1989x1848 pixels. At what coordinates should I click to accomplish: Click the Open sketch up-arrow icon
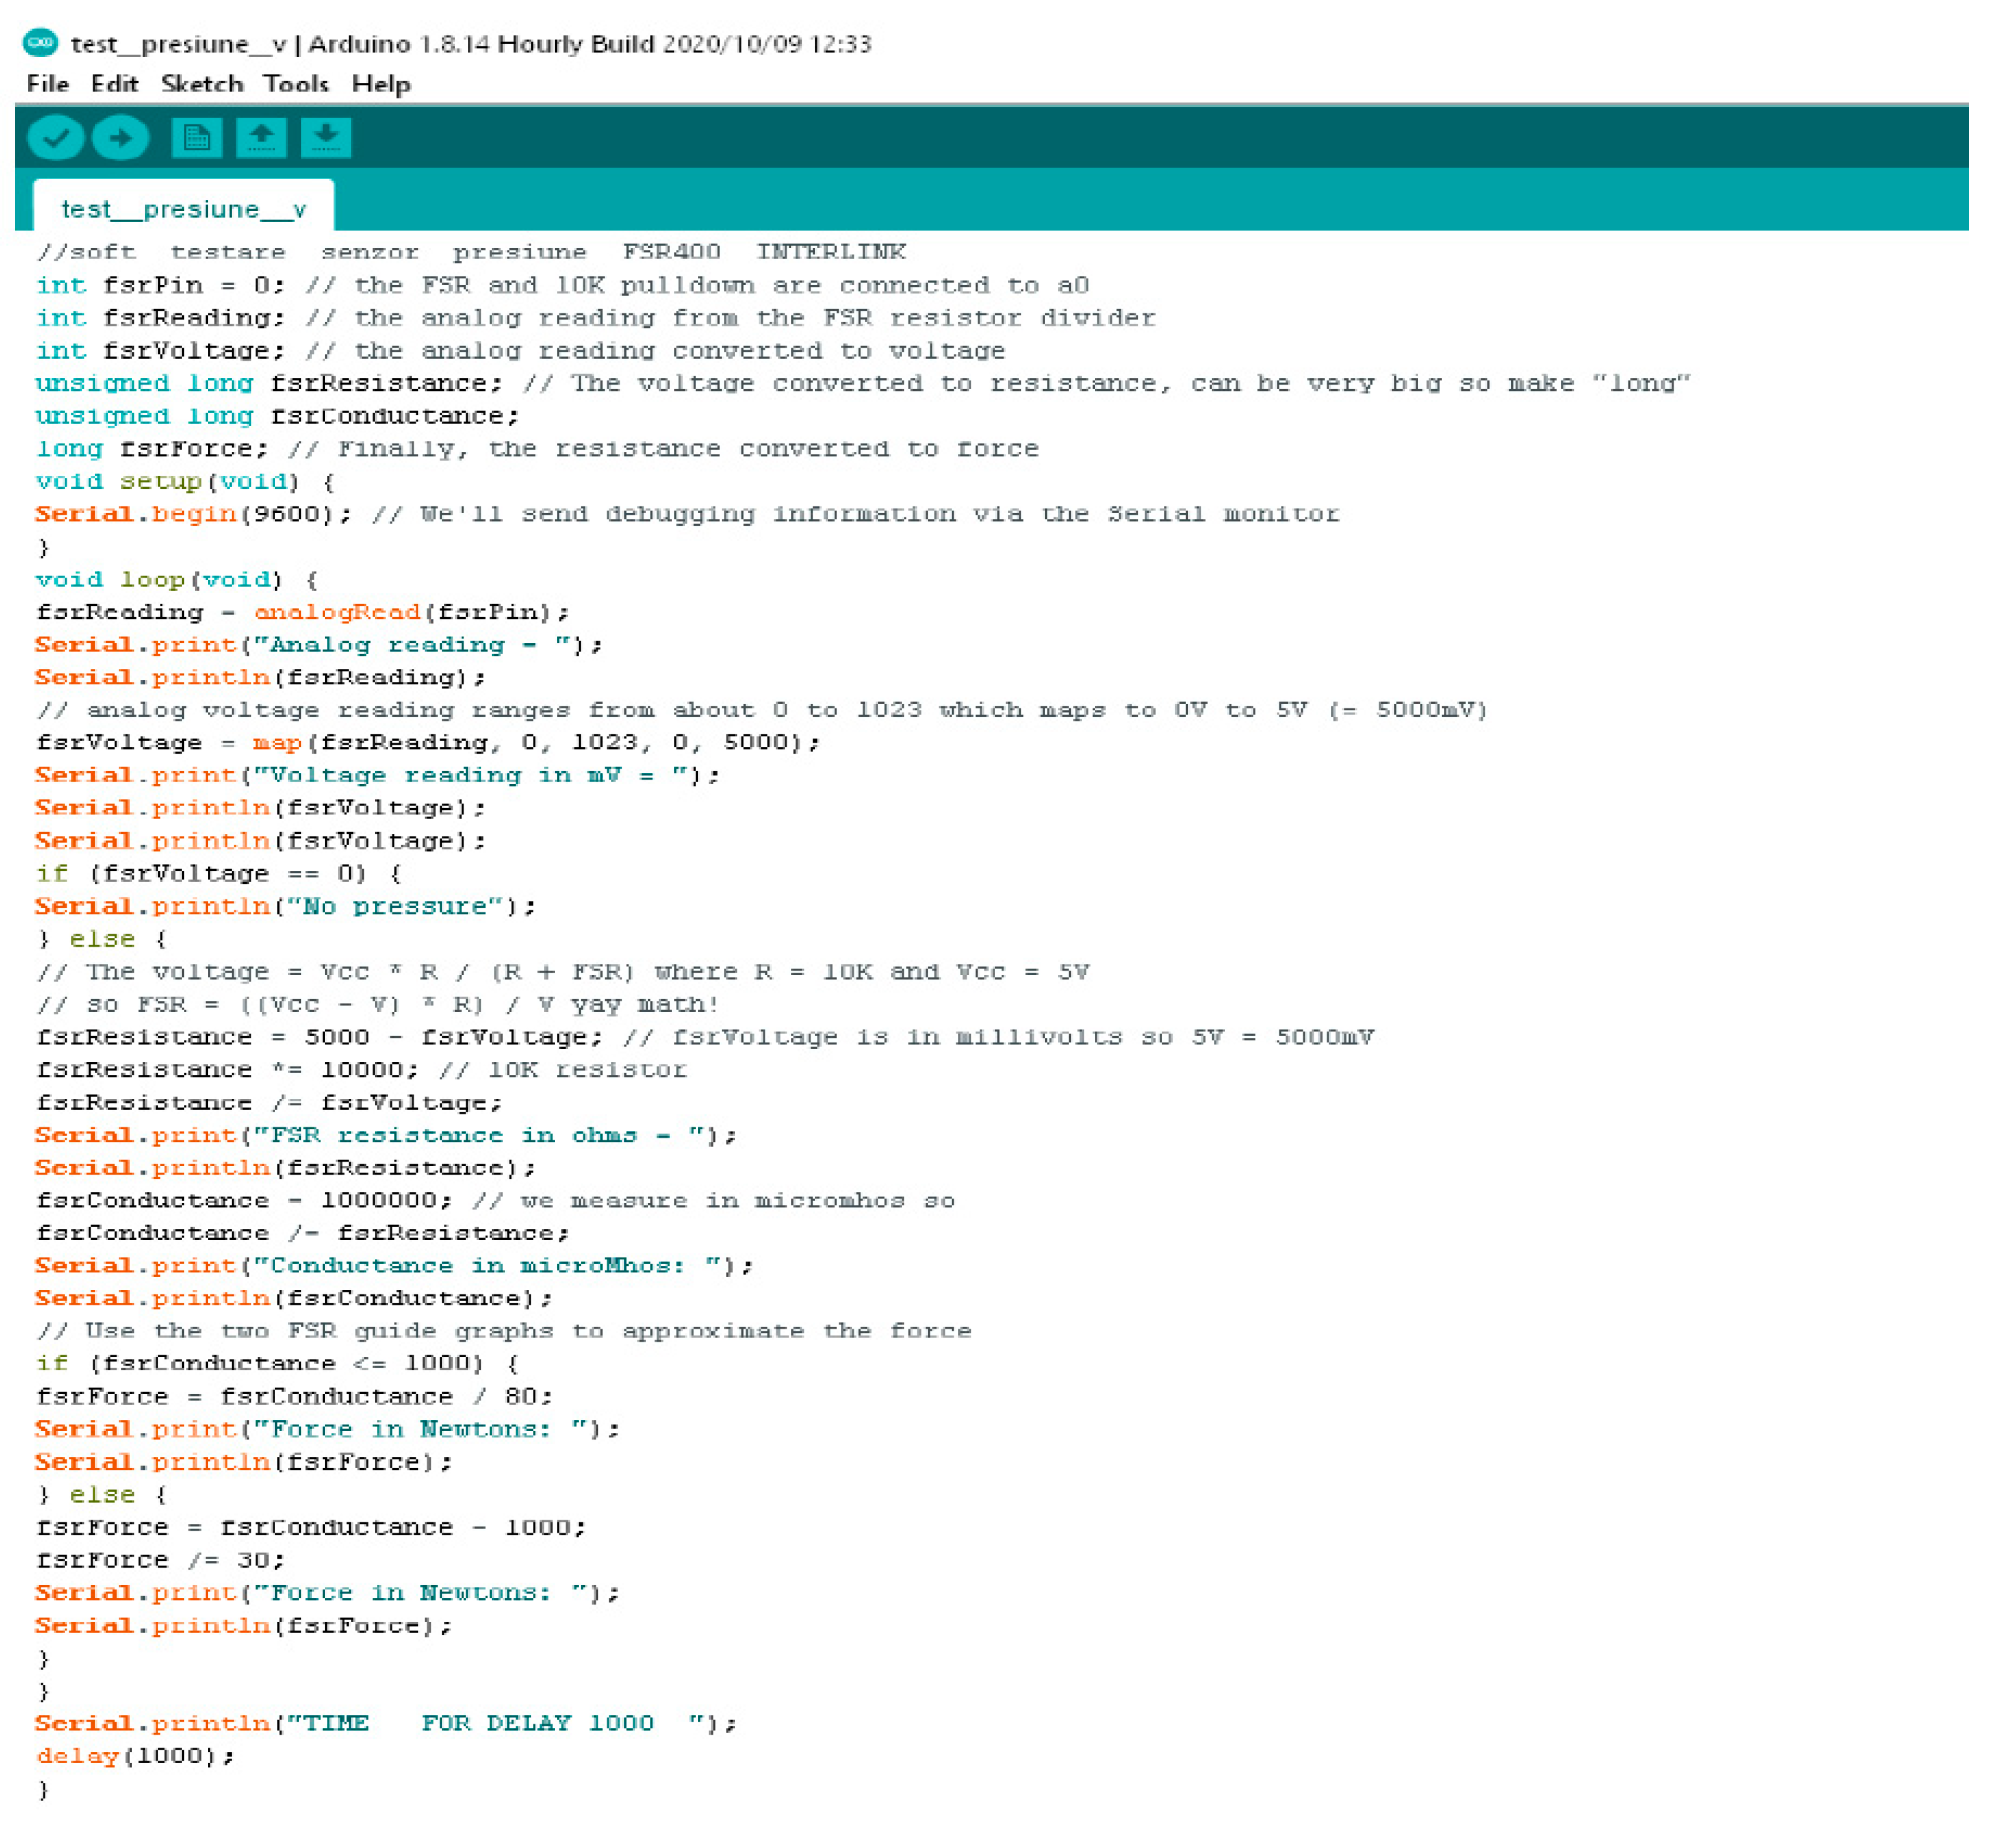tap(261, 138)
